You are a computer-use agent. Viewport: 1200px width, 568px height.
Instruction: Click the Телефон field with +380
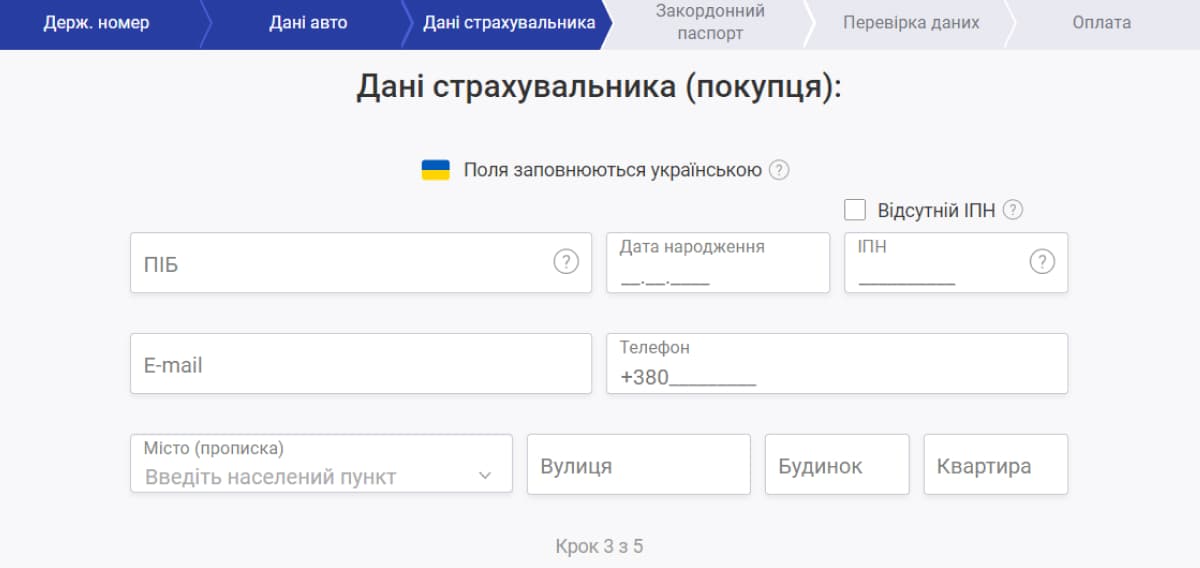coord(837,364)
